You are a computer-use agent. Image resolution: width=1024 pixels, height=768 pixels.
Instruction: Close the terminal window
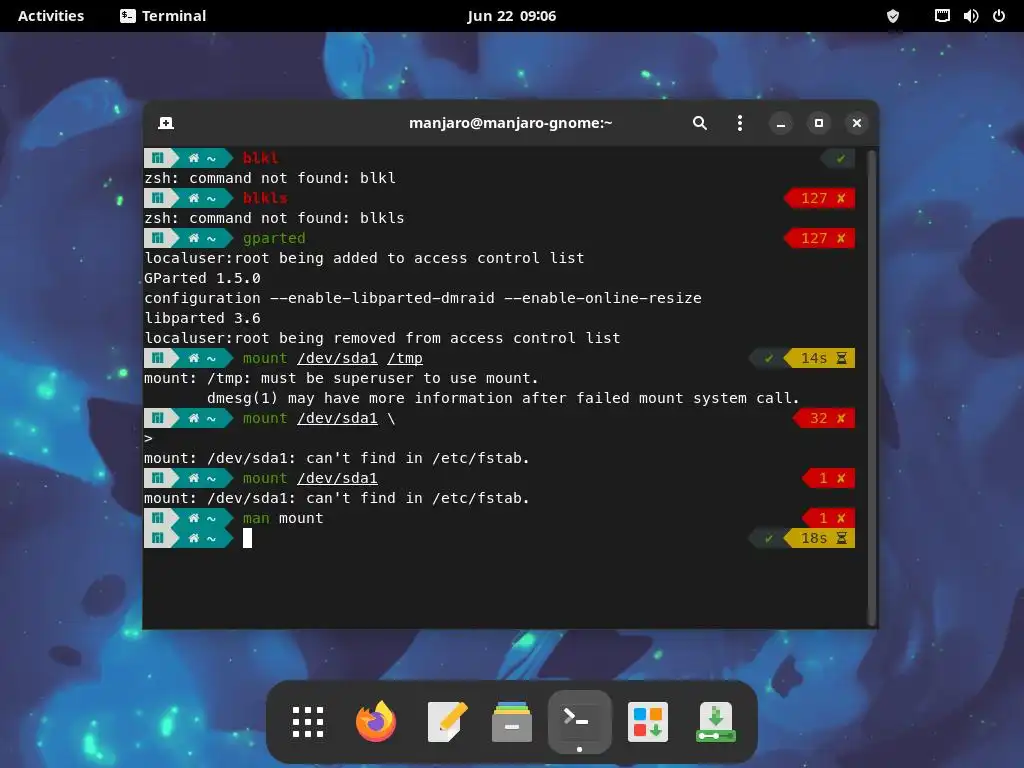pyautogui.click(x=856, y=123)
